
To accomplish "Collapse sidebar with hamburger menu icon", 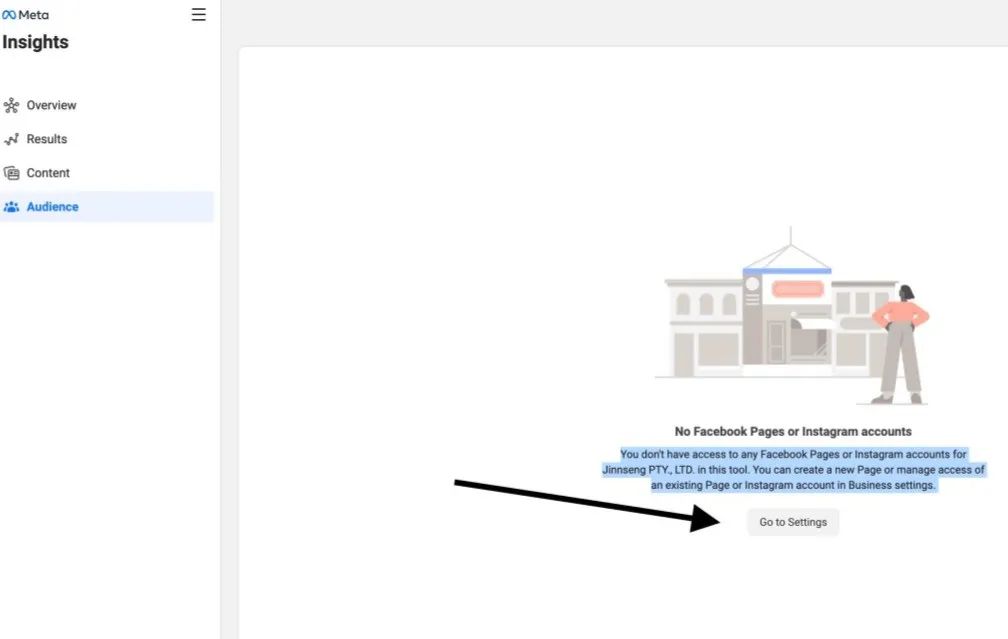I will pyautogui.click(x=199, y=15).
